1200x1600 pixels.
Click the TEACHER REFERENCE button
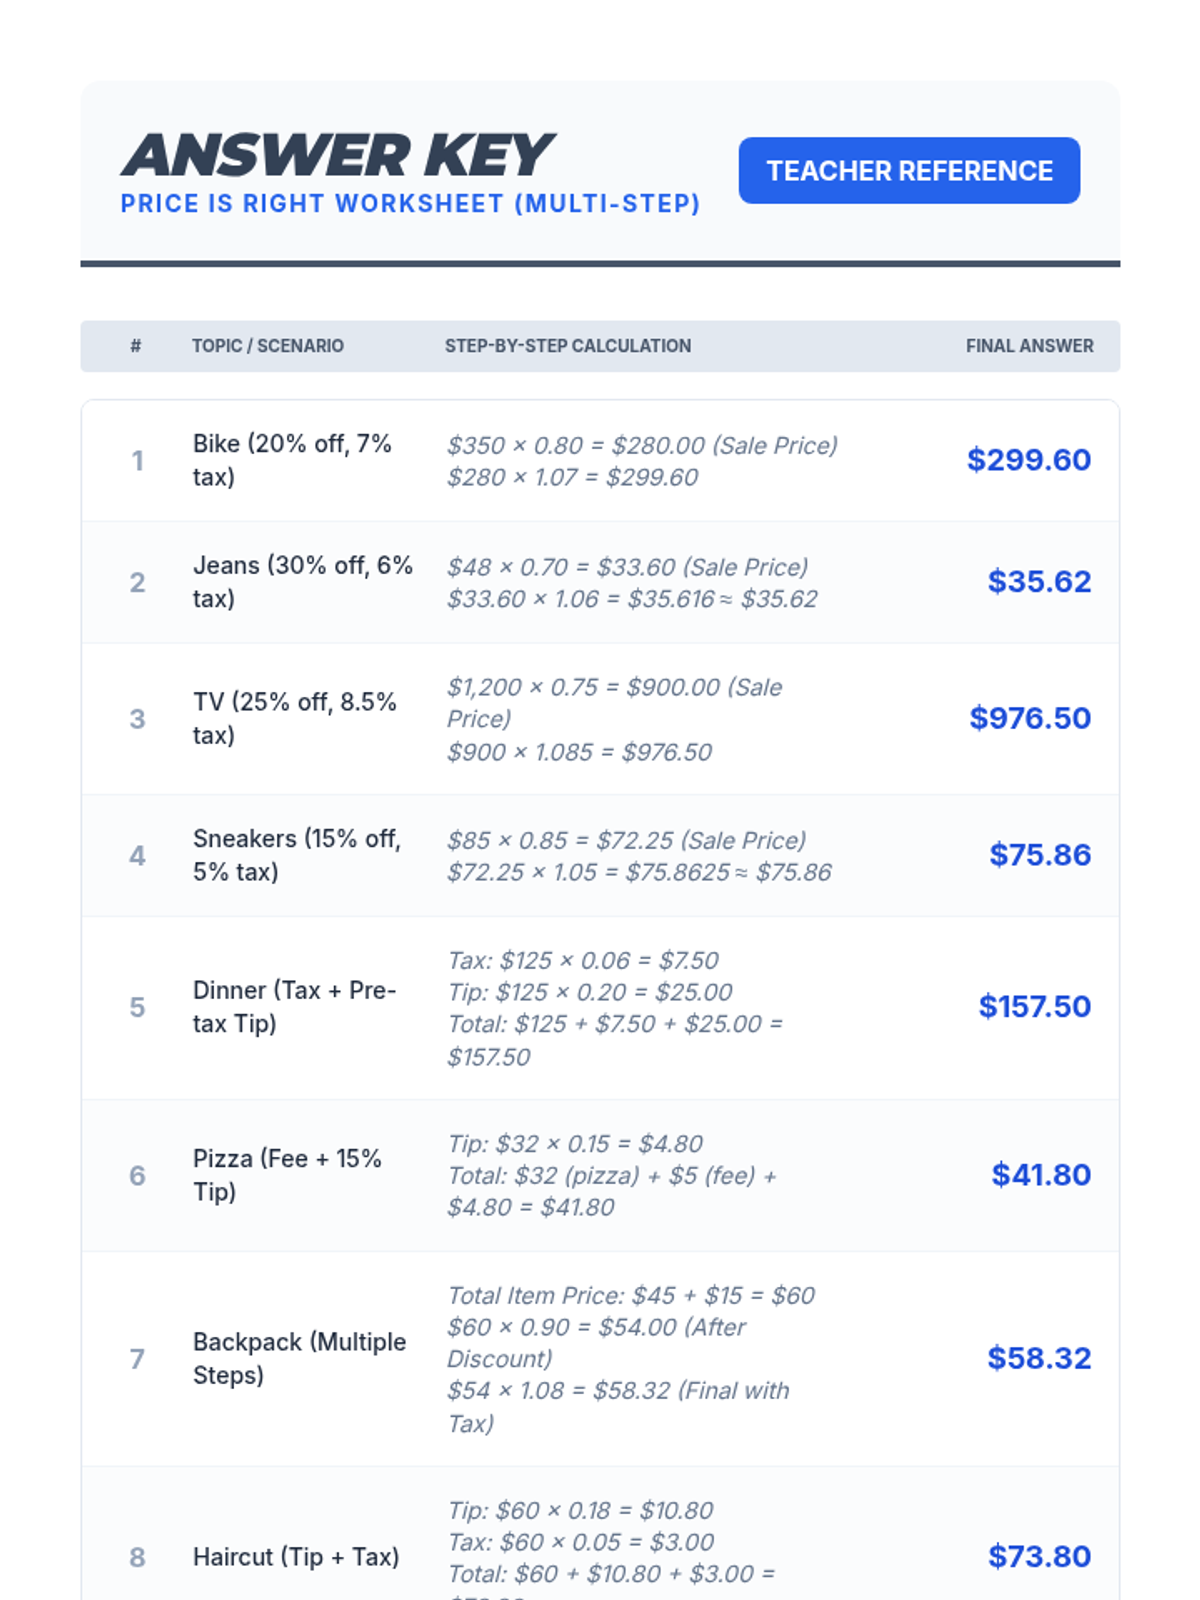pos(908,171)
